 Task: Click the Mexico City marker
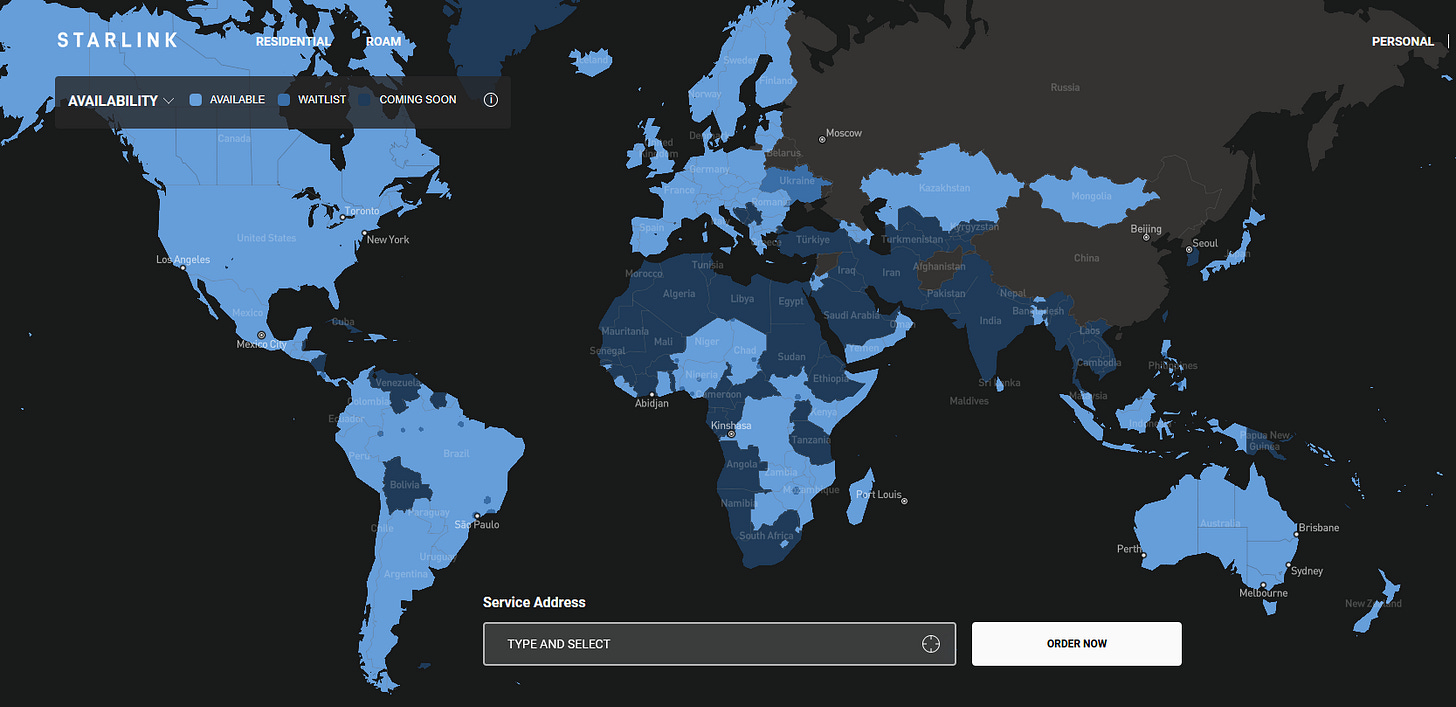261,335
